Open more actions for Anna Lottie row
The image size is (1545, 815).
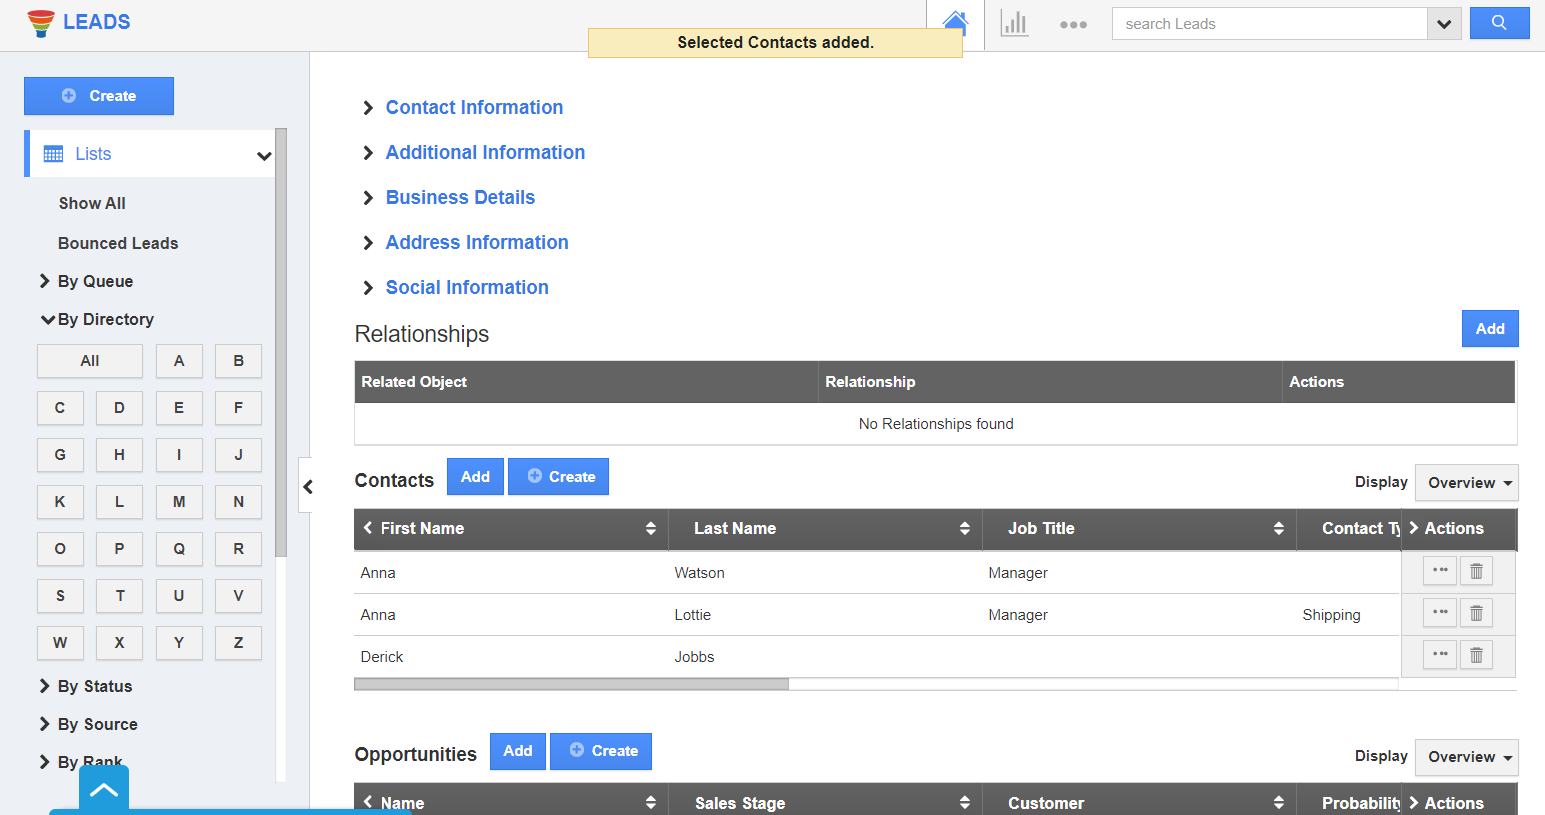(x=1439, y=613)
